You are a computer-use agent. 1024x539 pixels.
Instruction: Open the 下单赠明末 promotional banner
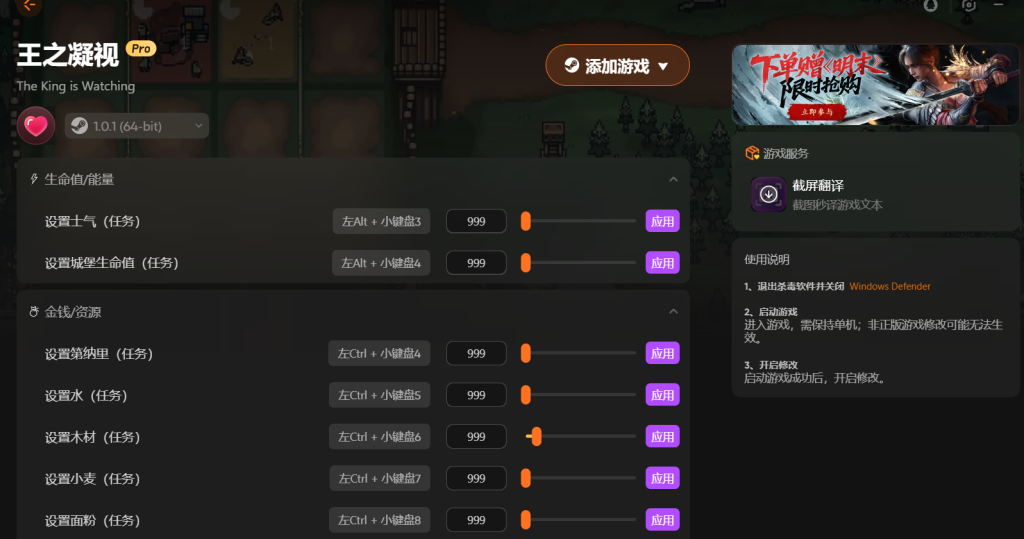(x=875, y=85)
